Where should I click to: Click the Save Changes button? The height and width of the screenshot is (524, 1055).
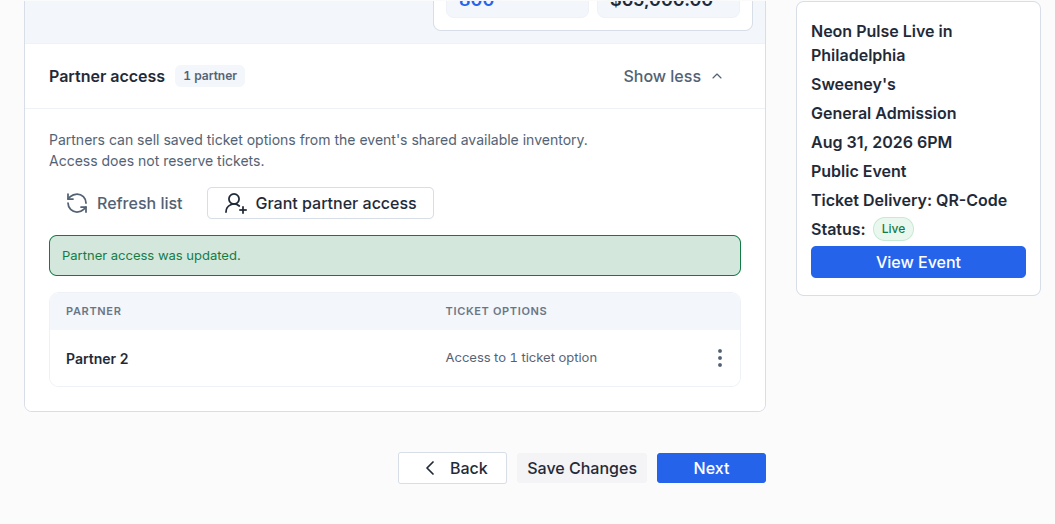582,468
